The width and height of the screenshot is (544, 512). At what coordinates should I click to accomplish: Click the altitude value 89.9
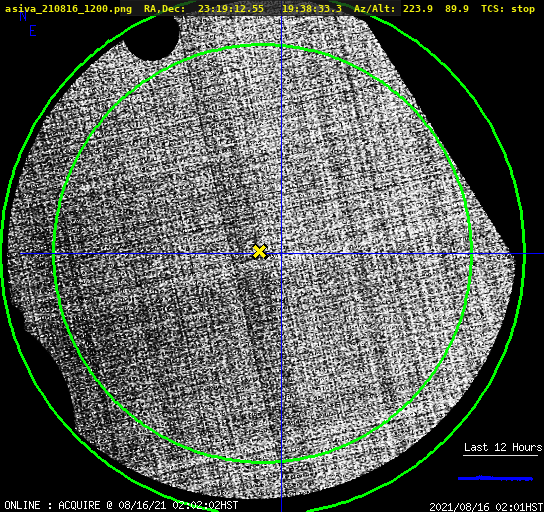pos(457,9)
